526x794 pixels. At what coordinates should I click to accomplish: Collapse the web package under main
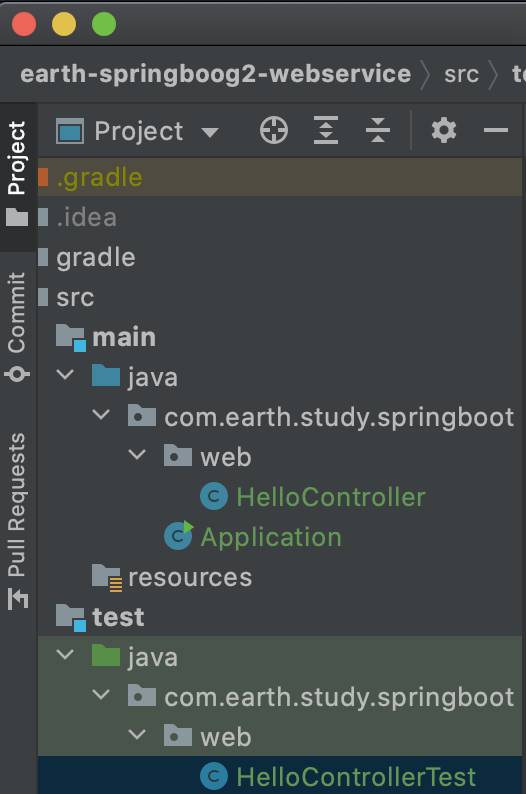(137, 454)
